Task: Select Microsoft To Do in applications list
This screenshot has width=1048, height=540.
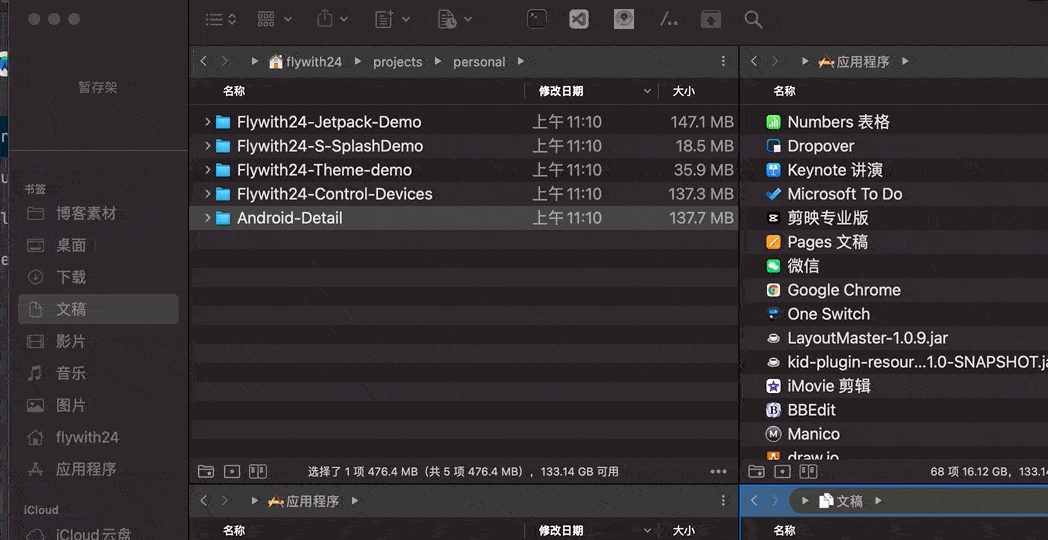Action: point(845,194)
